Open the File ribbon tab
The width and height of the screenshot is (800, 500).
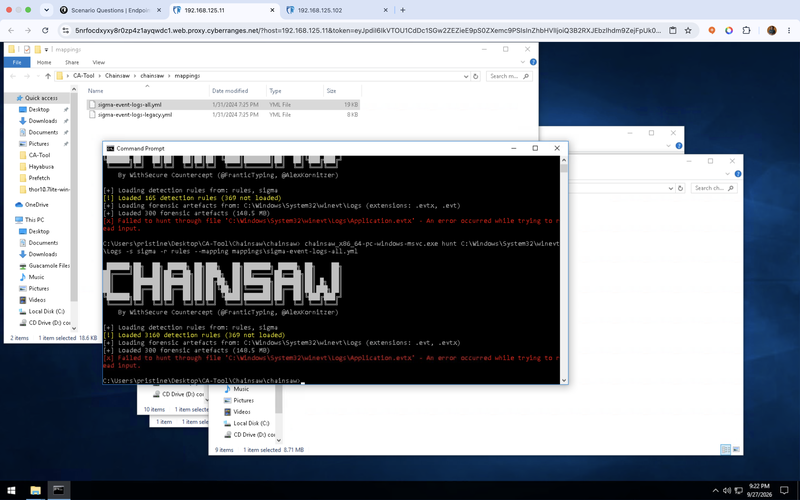17,62
